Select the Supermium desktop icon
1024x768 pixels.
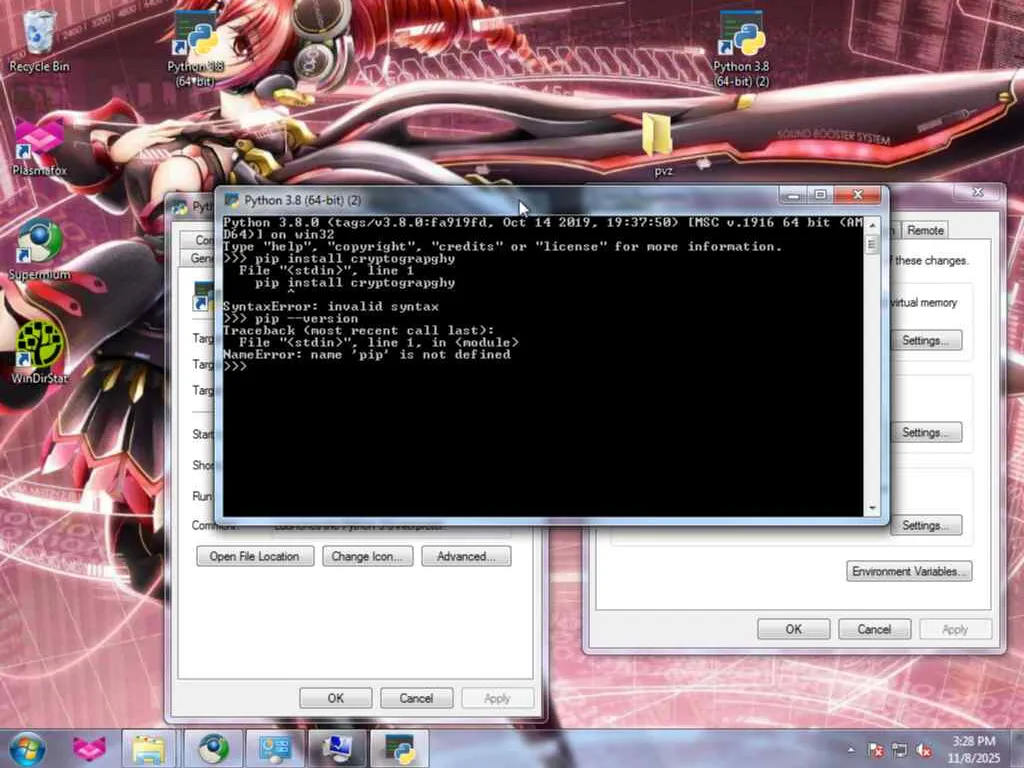click(x=39, y=251)
